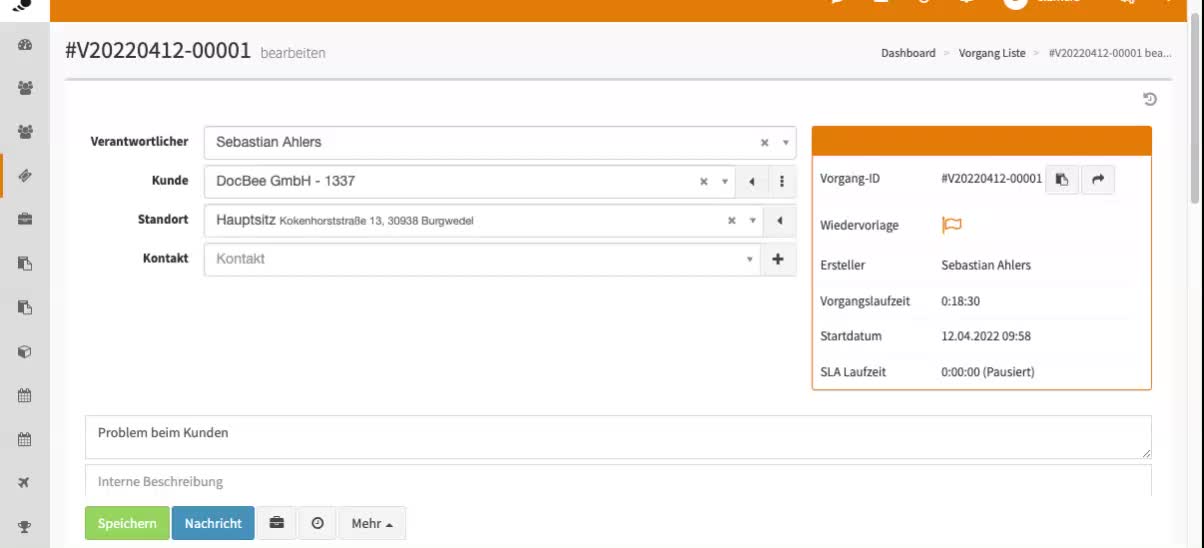Go to Vorgang Liste breadcrumb
Screen dimensions: 1204x548
point(991,53)
